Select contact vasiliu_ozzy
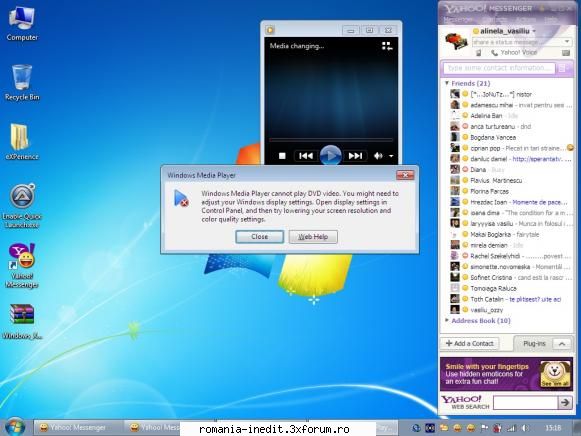The width and height of the screenshot is (581, 436). click(510, 310)
